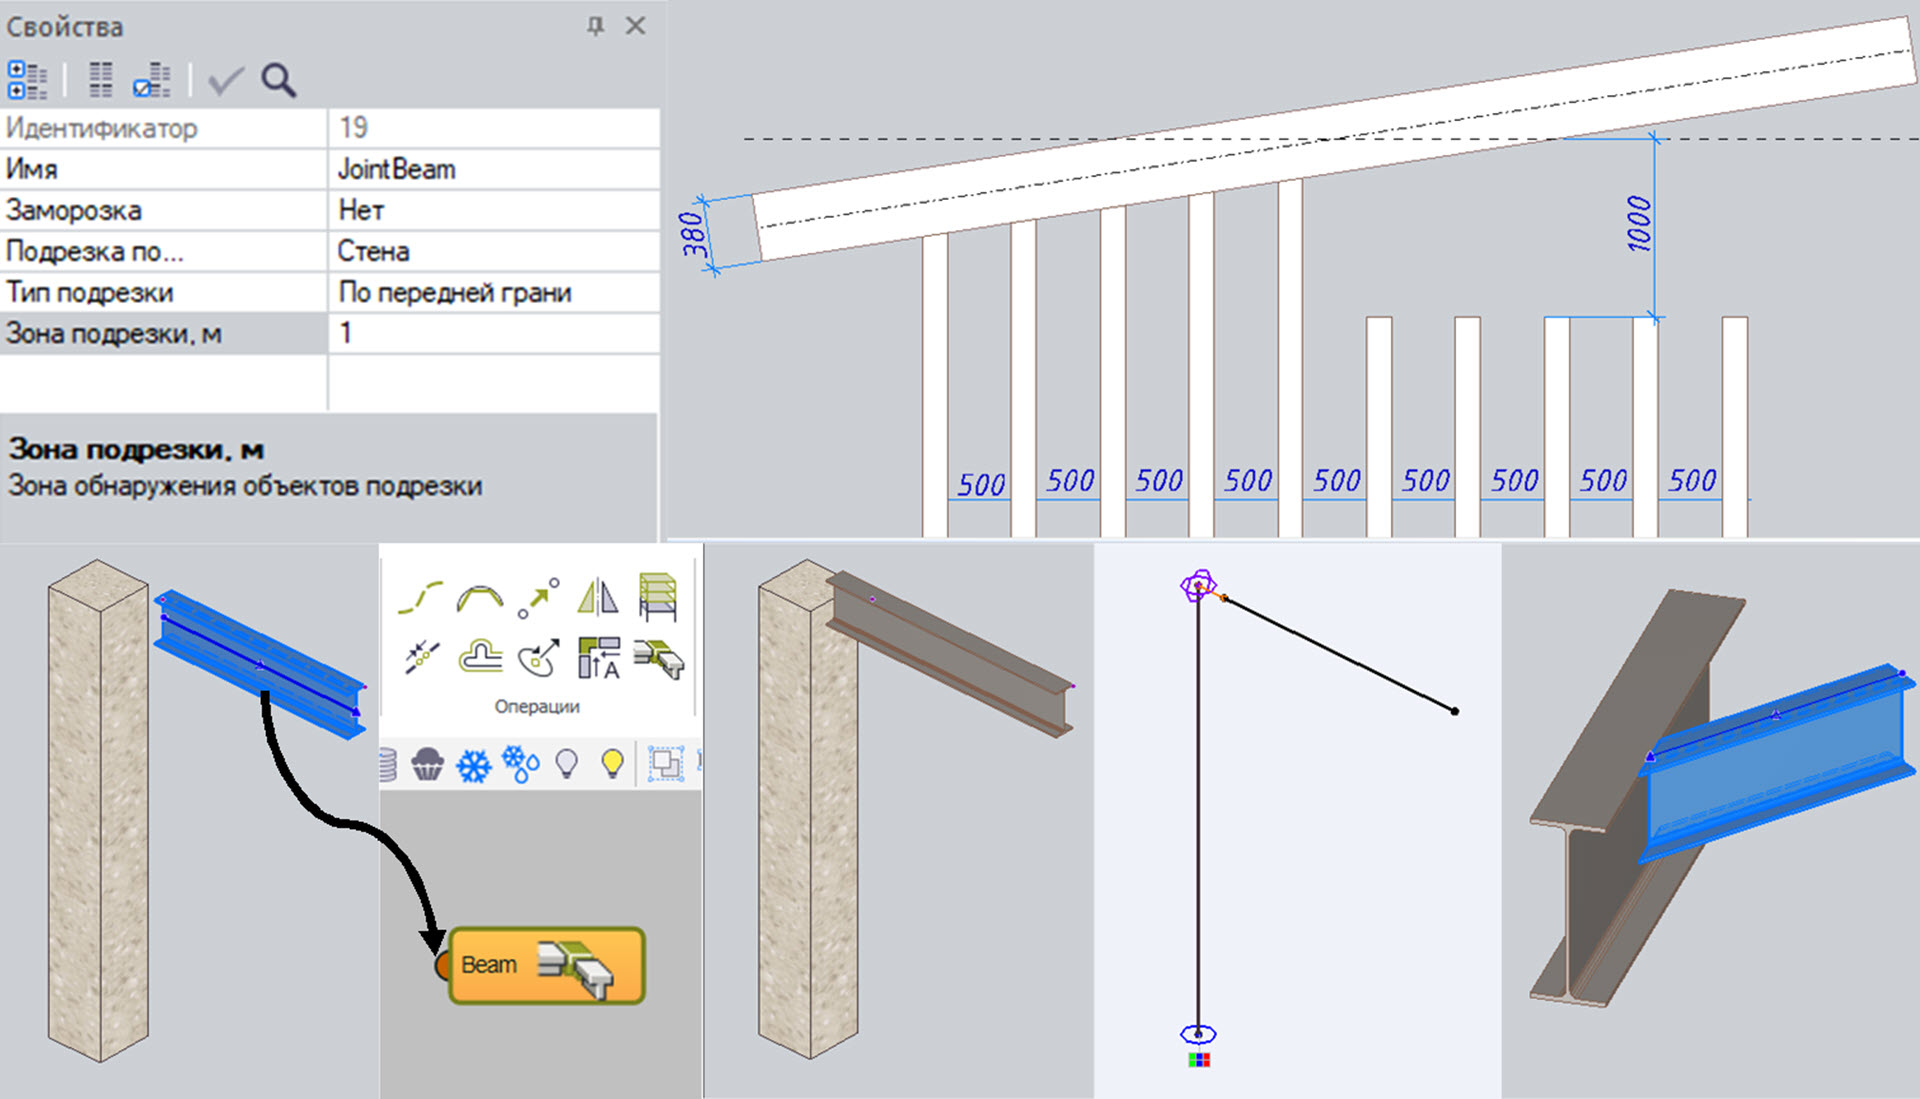Click the Операции ribbon group label
The height and width of the screenshot is (1099, 1920).
537,707
